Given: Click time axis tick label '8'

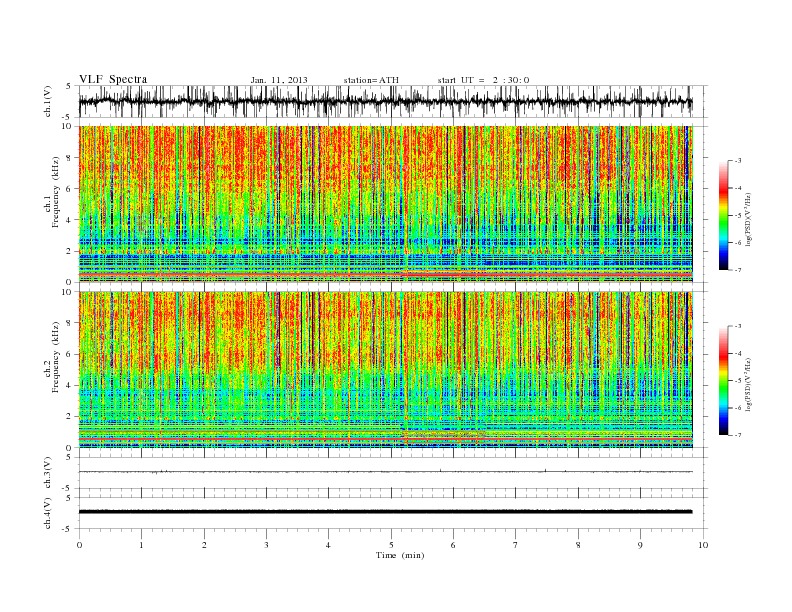Looking at the screenshot, I should 578,545.
